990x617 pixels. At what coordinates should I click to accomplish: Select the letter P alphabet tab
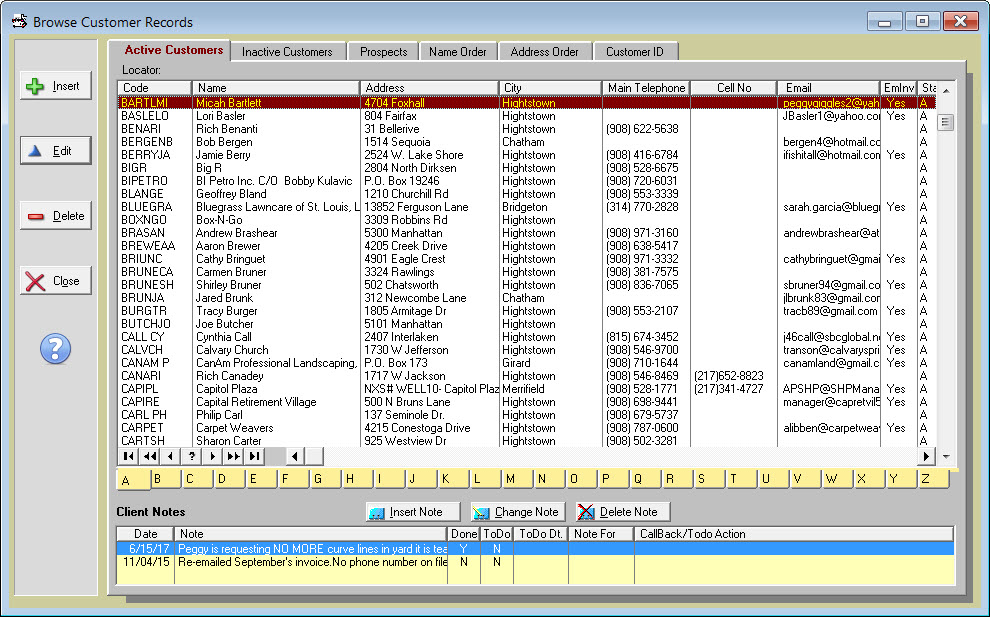coord(614,479)
